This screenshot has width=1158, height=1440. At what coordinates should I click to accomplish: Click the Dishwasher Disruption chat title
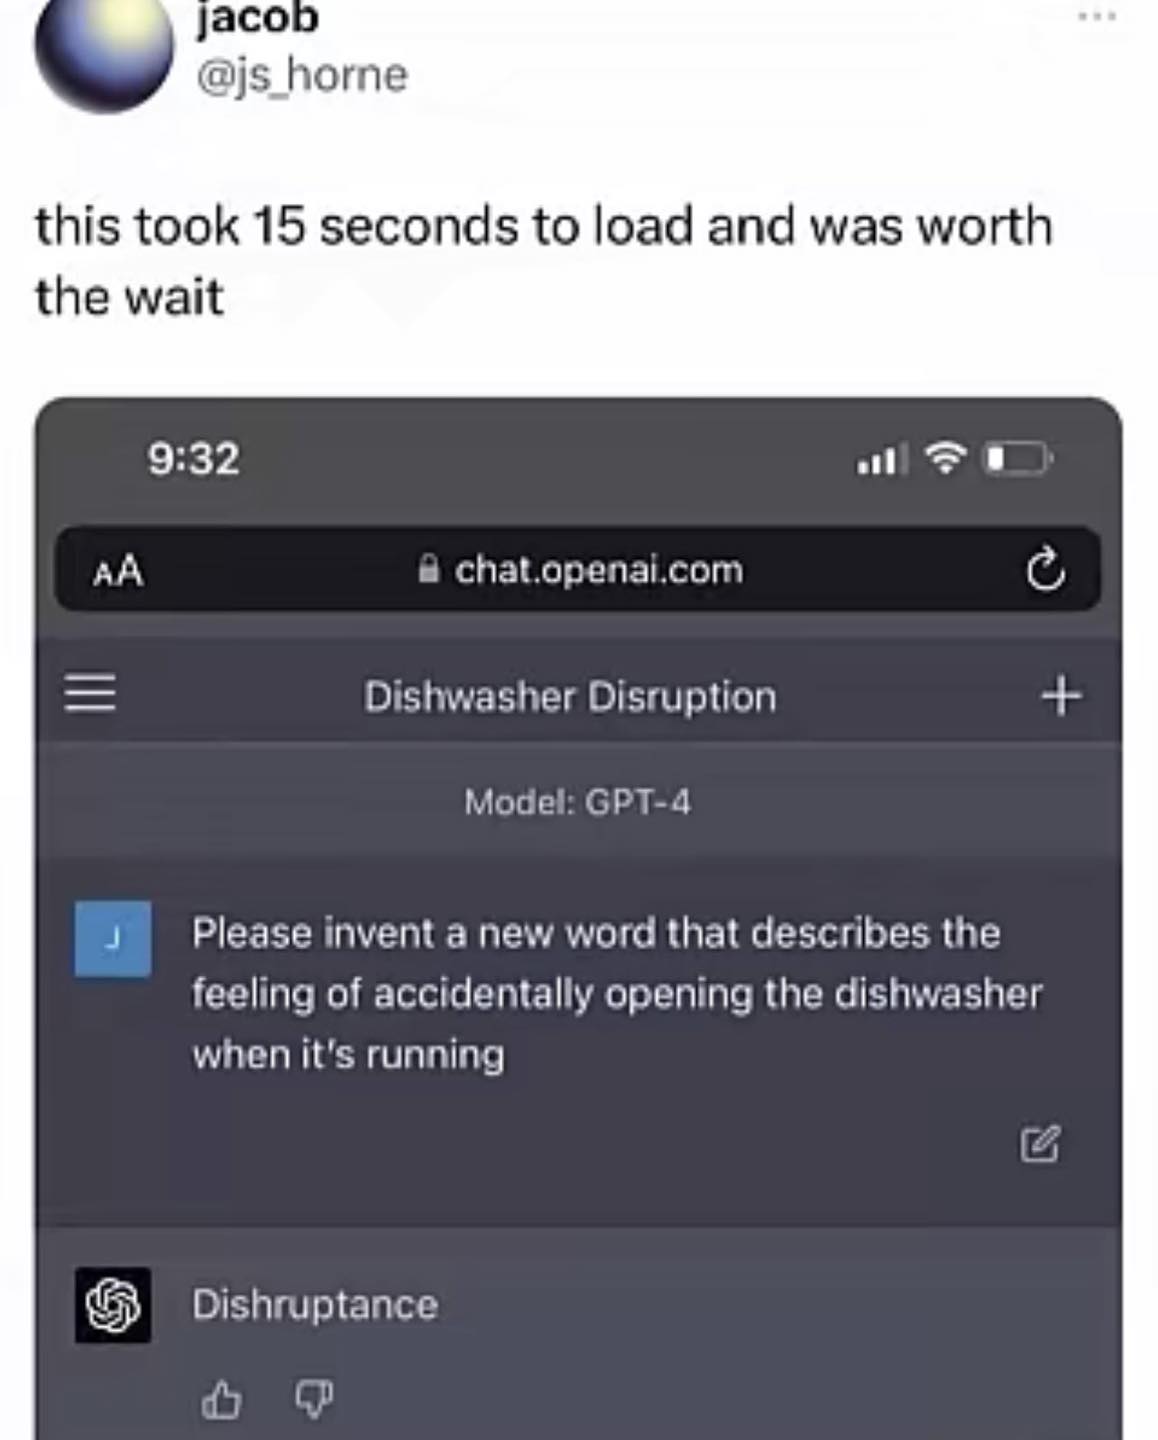click(570, 697)
